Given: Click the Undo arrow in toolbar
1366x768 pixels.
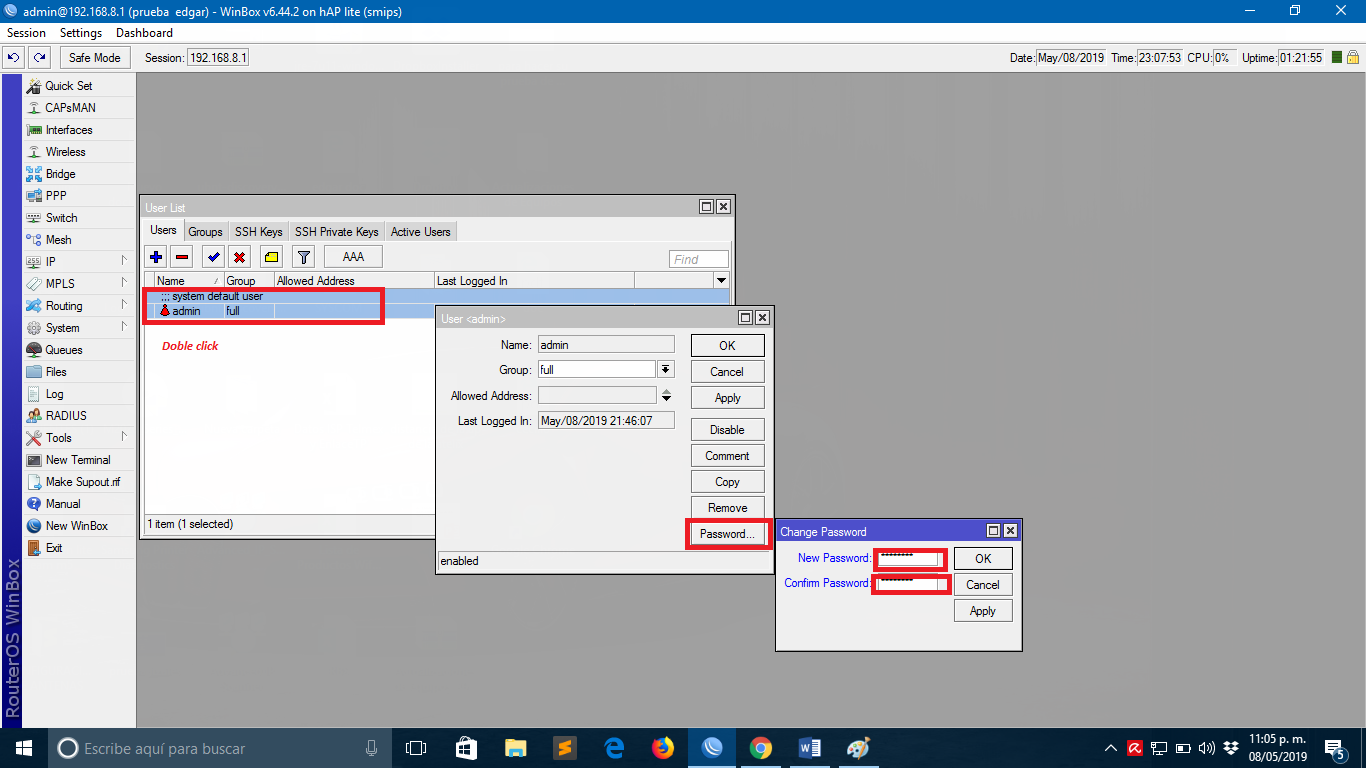Looking at the screenshot, I should pyautogui.click(x=14, y=58).
